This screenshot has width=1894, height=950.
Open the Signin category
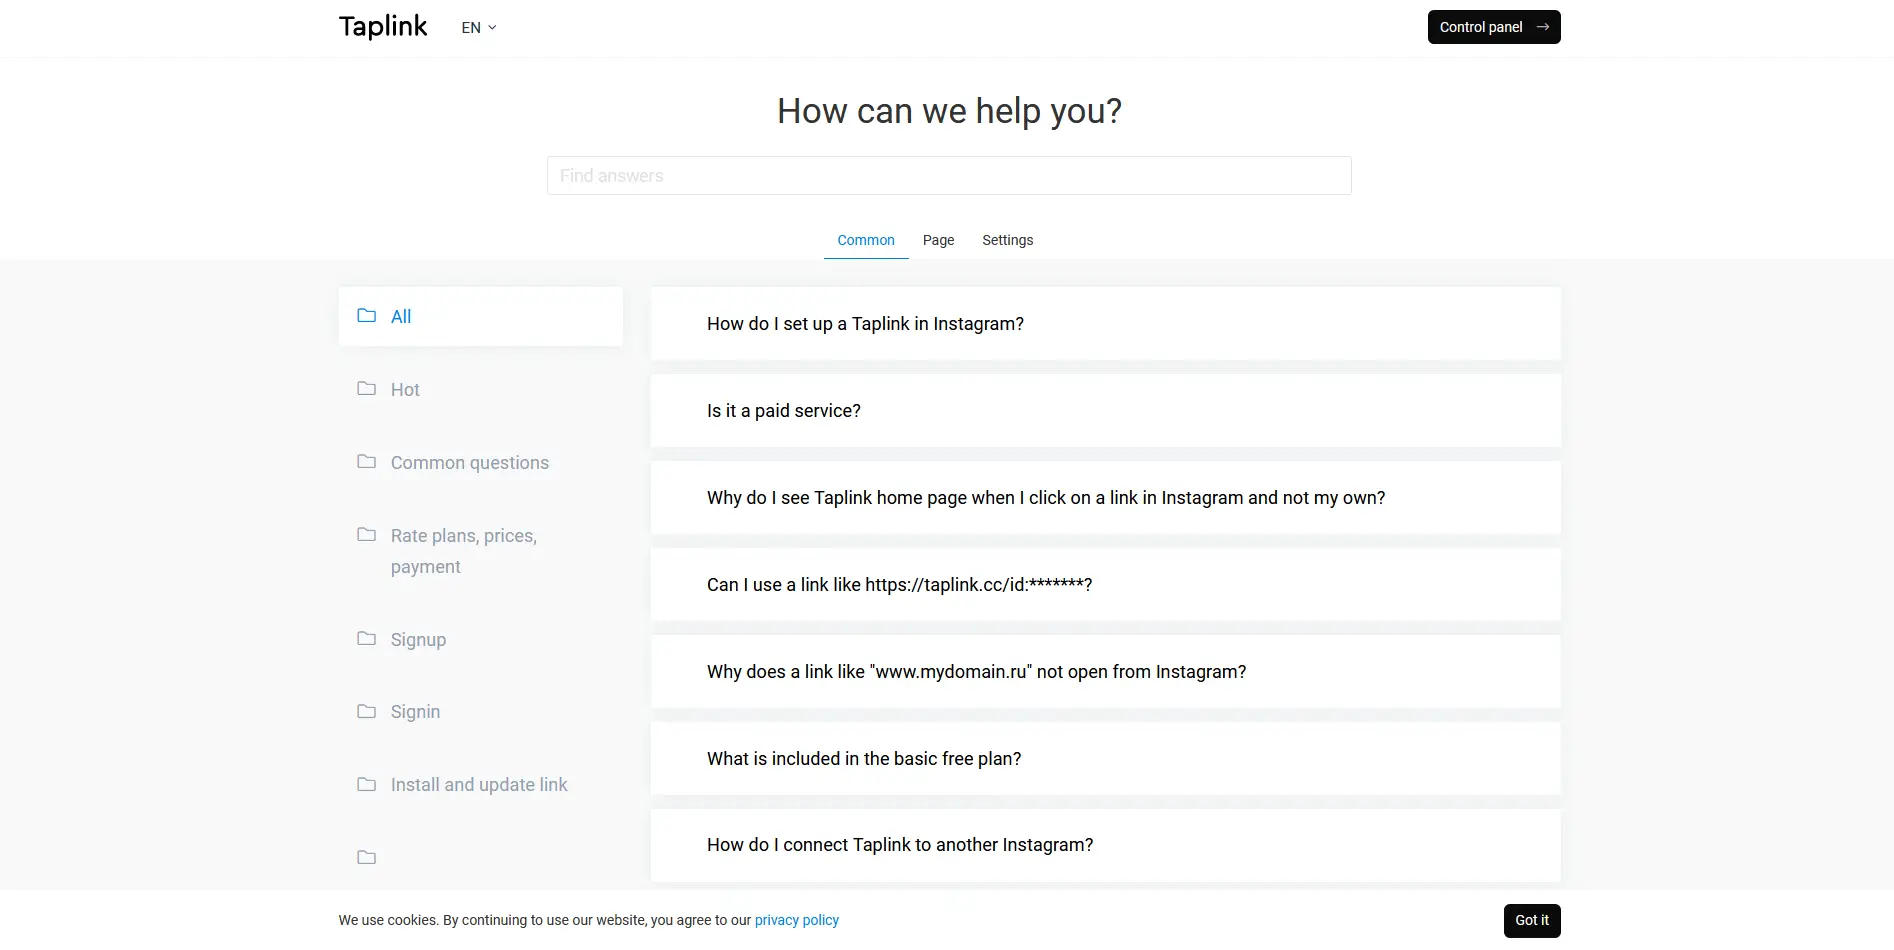(415, 712)
